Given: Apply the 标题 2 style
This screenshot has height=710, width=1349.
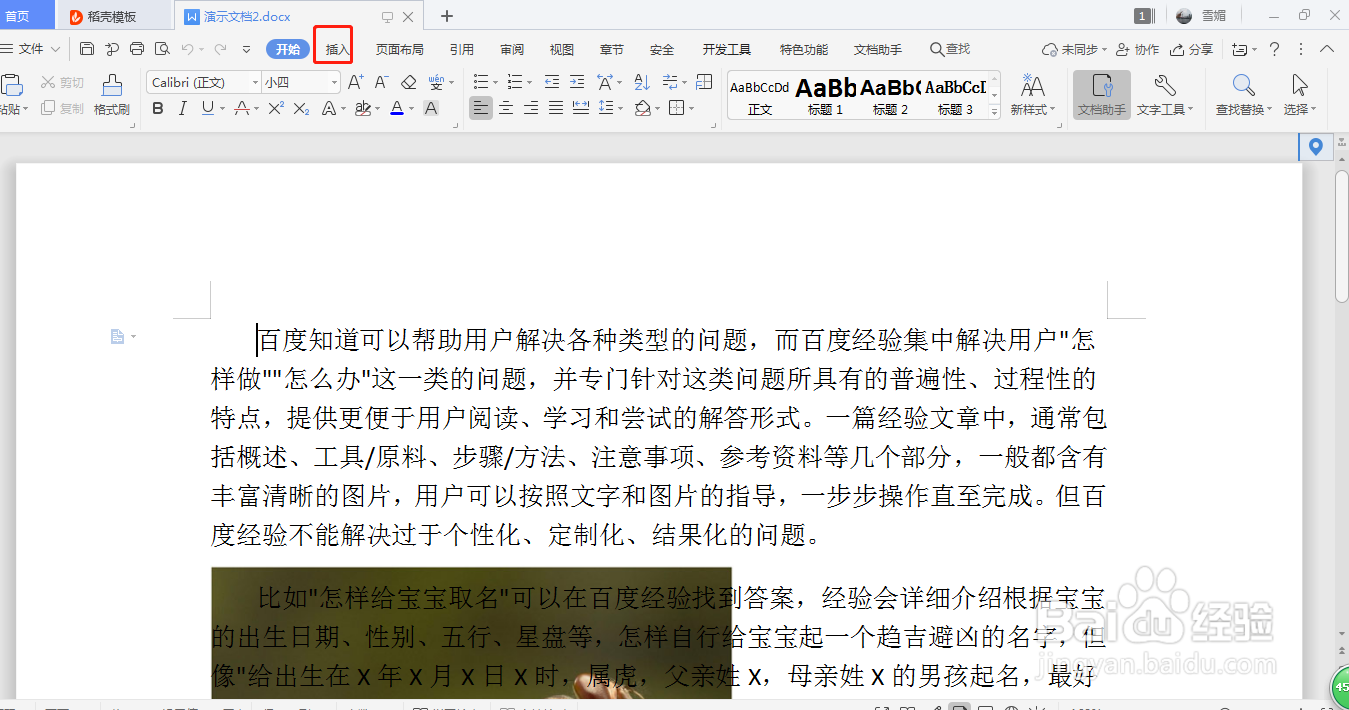Looking at the screenshot, I should (x=890, y=96).
